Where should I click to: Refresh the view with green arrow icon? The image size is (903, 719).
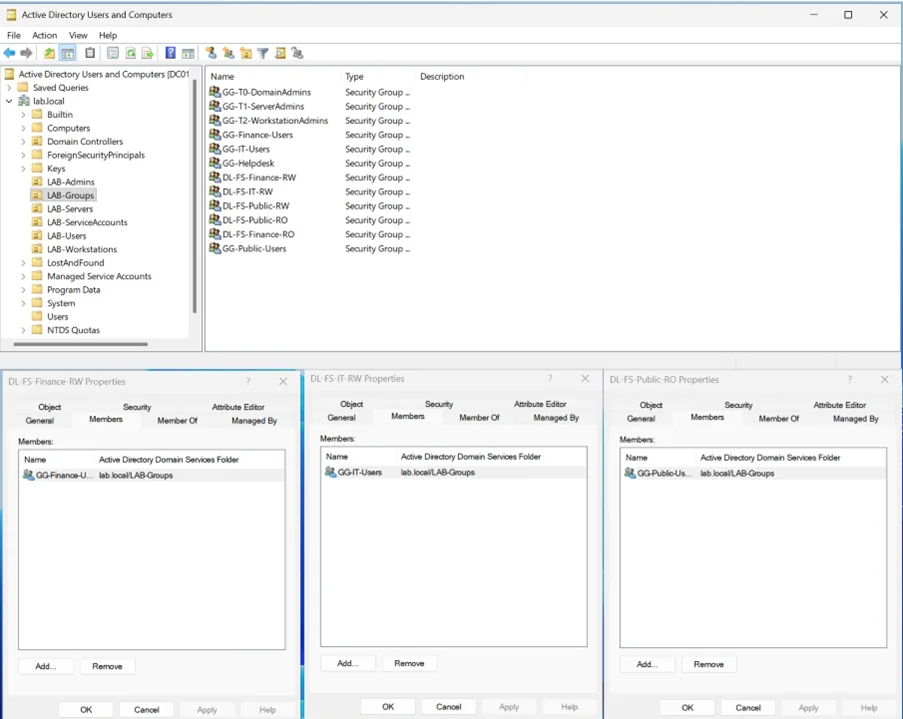[x=131, y=53]
